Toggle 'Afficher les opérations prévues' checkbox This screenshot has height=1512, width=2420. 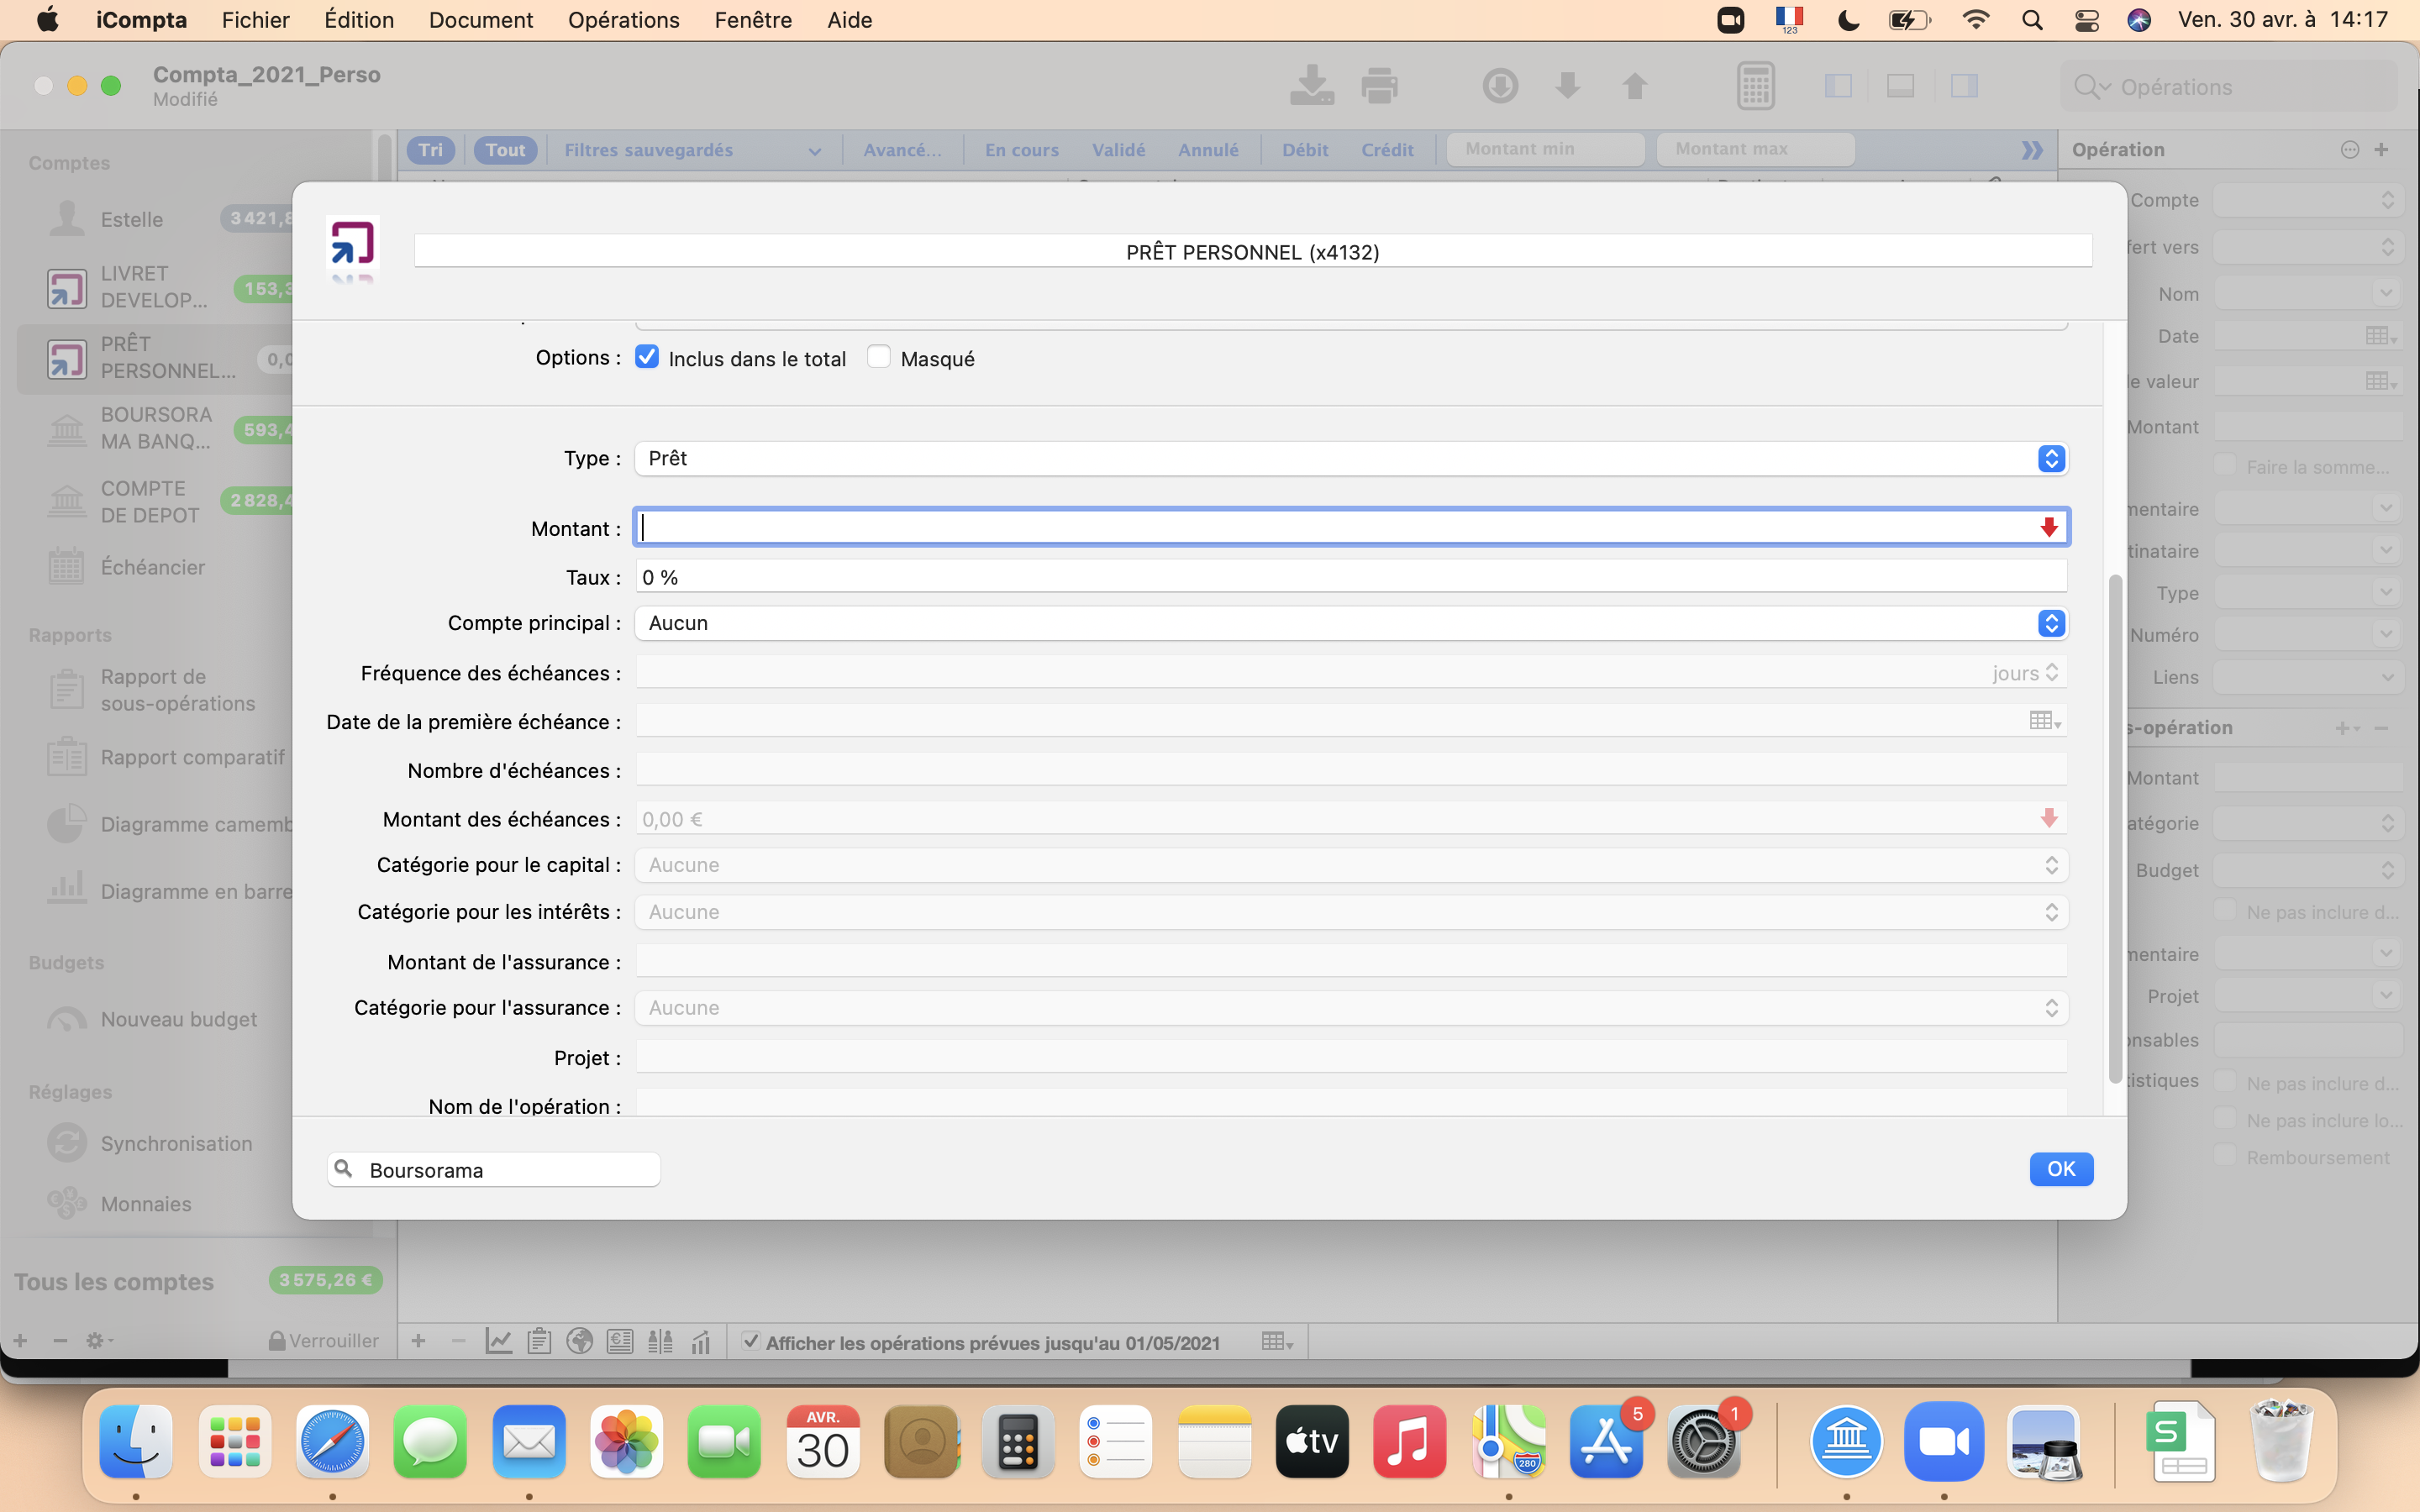click(x=748, y=1341)
